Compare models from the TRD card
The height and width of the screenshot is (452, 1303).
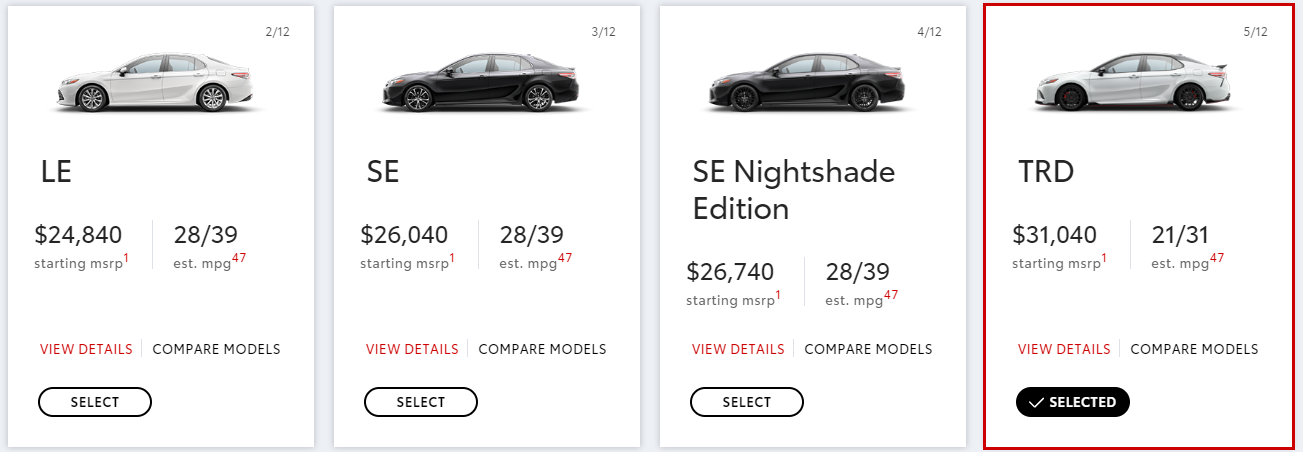tap(1194, 349)
